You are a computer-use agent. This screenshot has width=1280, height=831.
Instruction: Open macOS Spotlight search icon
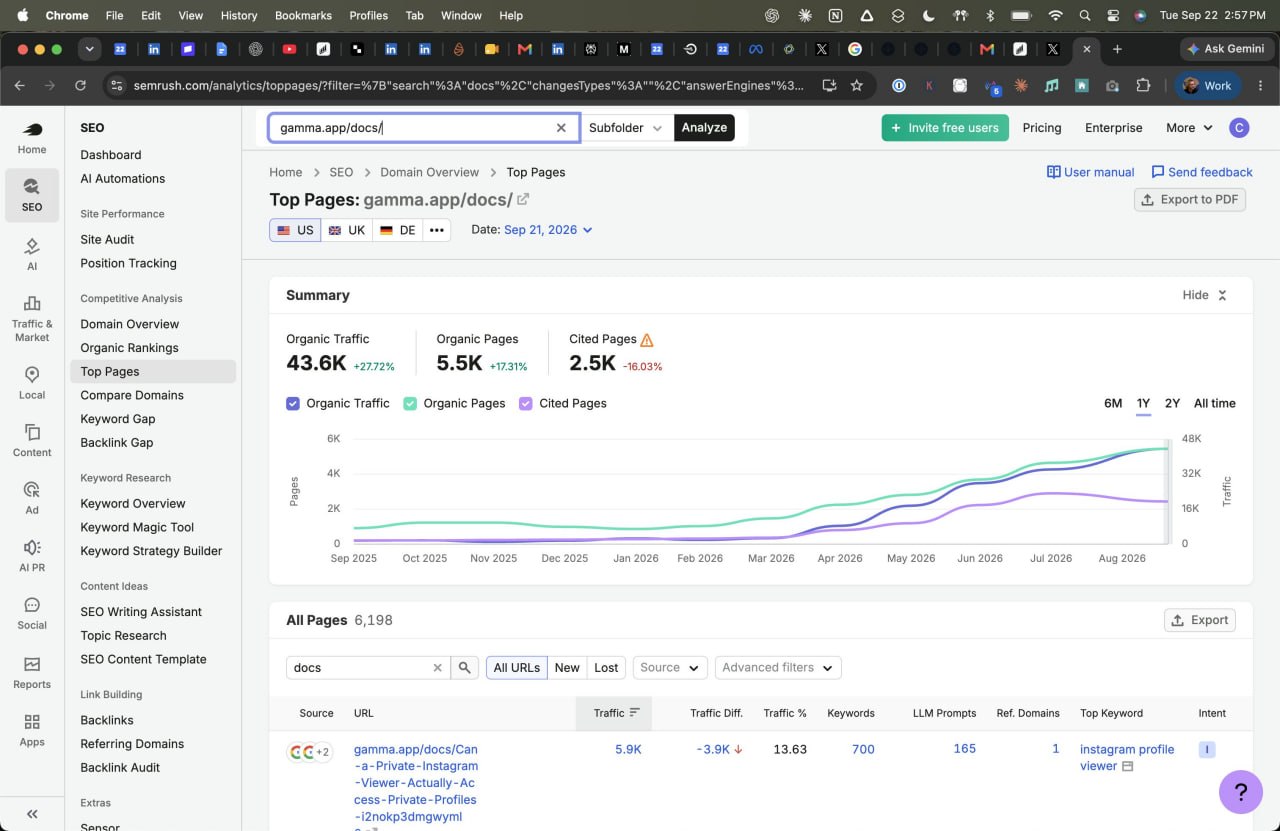coord(1085,16)
